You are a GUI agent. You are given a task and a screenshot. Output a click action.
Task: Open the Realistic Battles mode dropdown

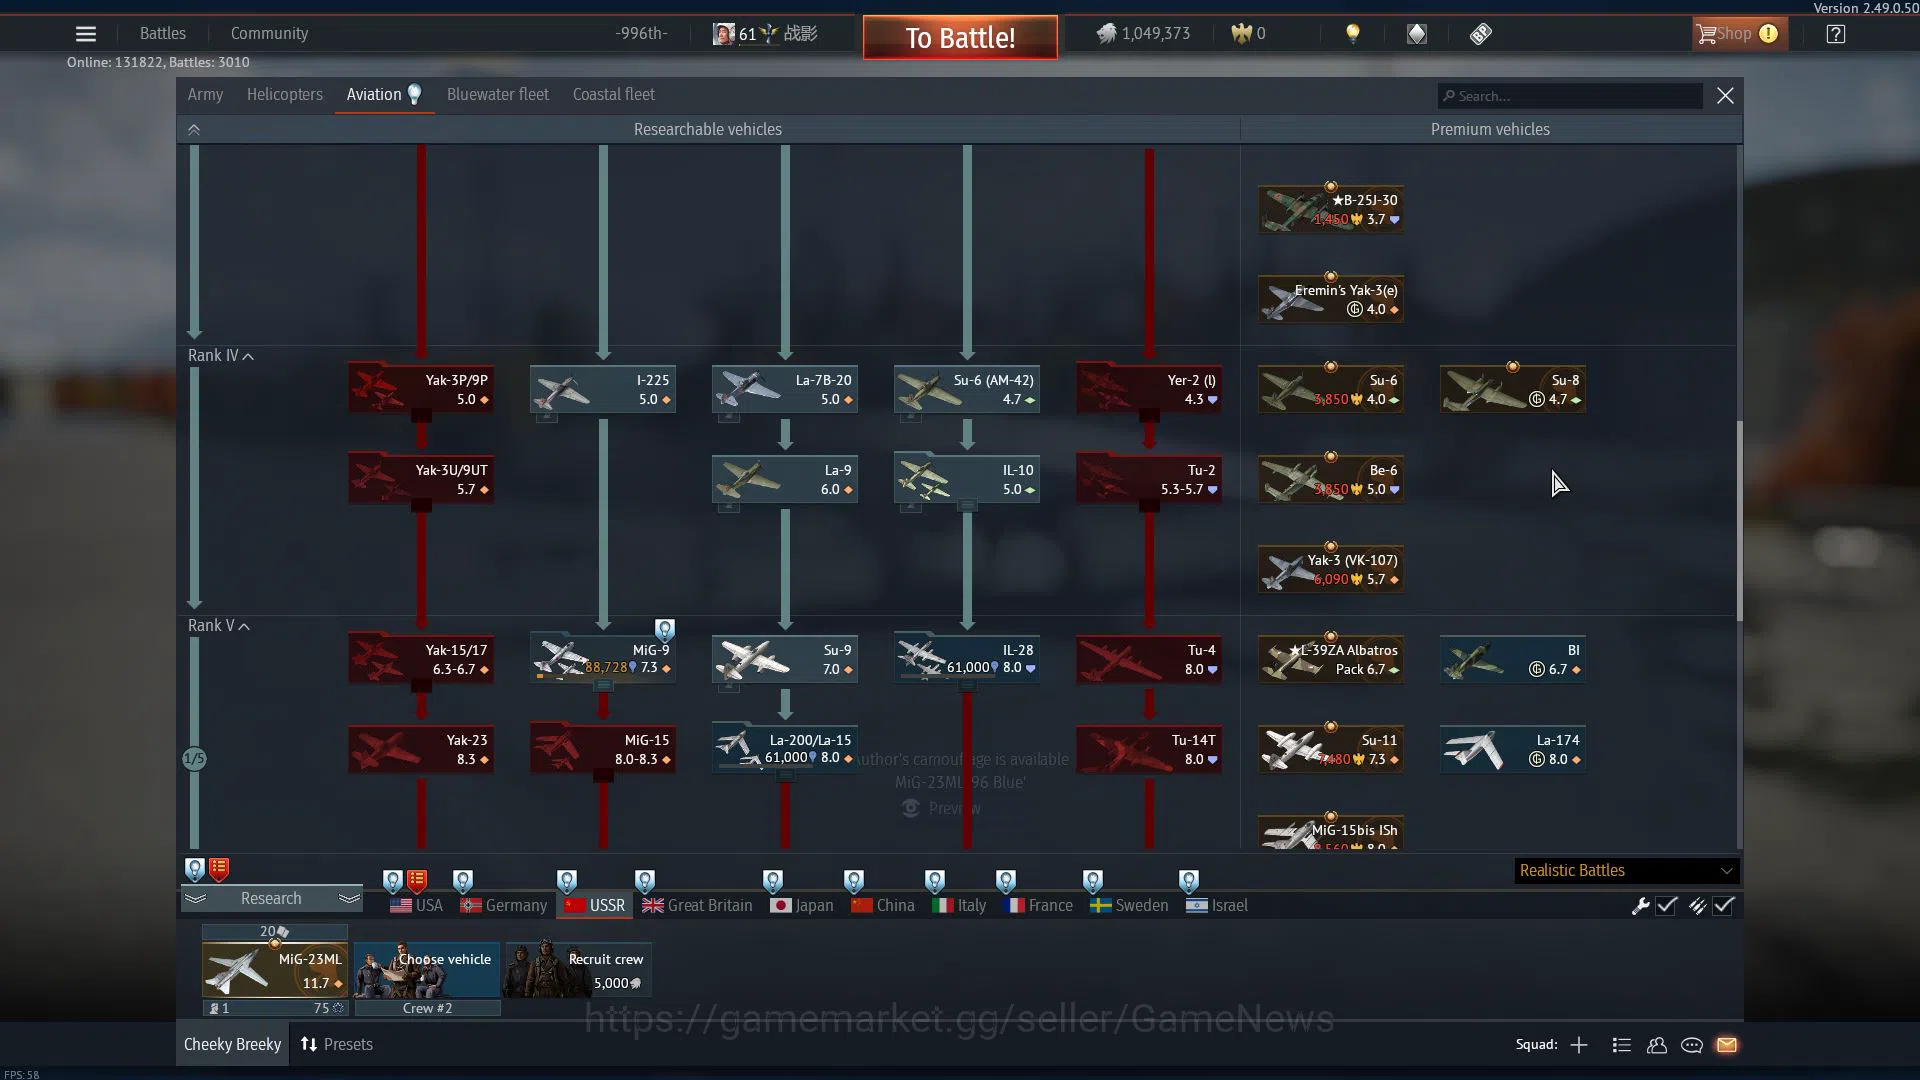(x=1626, y=871)
